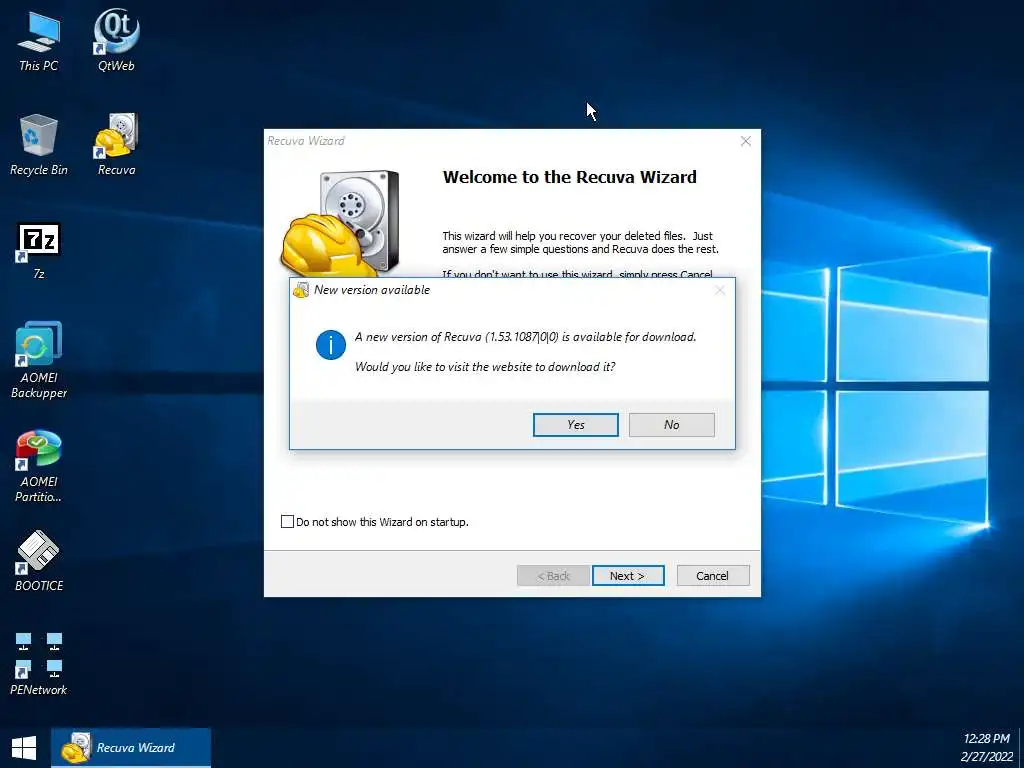Select the AOMEI Partition shortcut
This screenshot has height=768, width=1024.
click(x=39, y=466)
